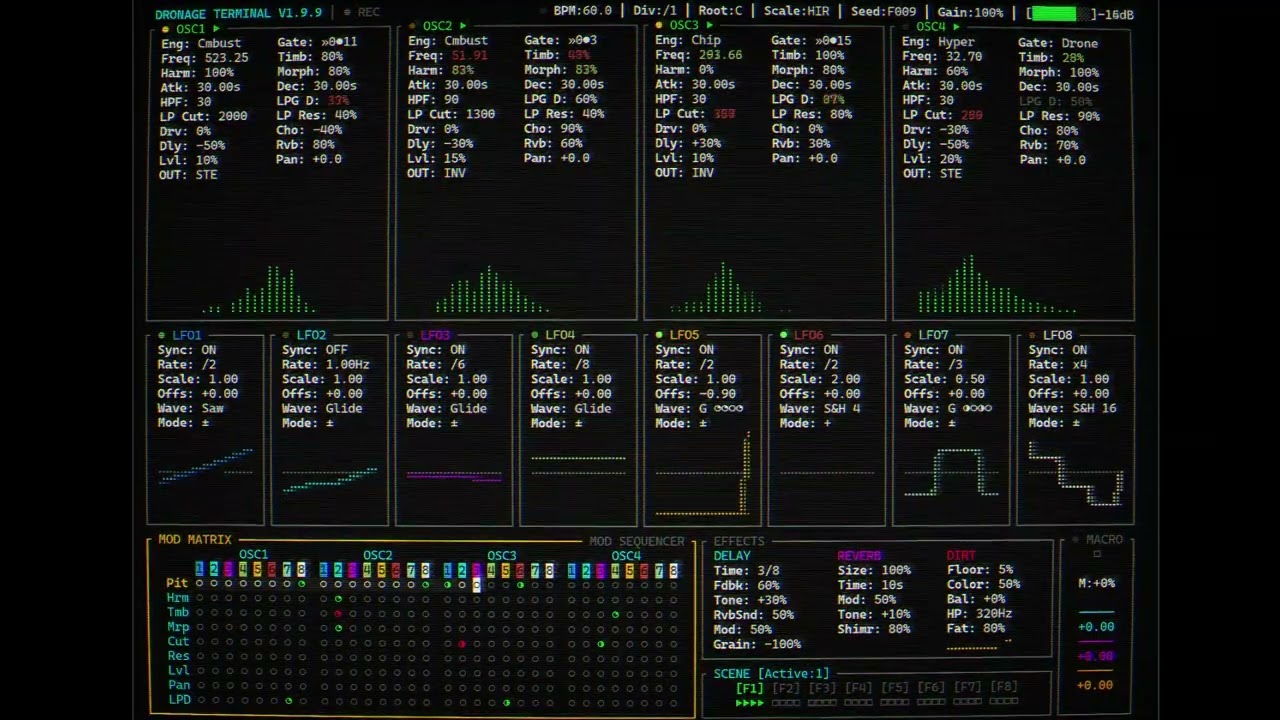
Task: Click the OSC3 play arrow
Action: (709, 25)
